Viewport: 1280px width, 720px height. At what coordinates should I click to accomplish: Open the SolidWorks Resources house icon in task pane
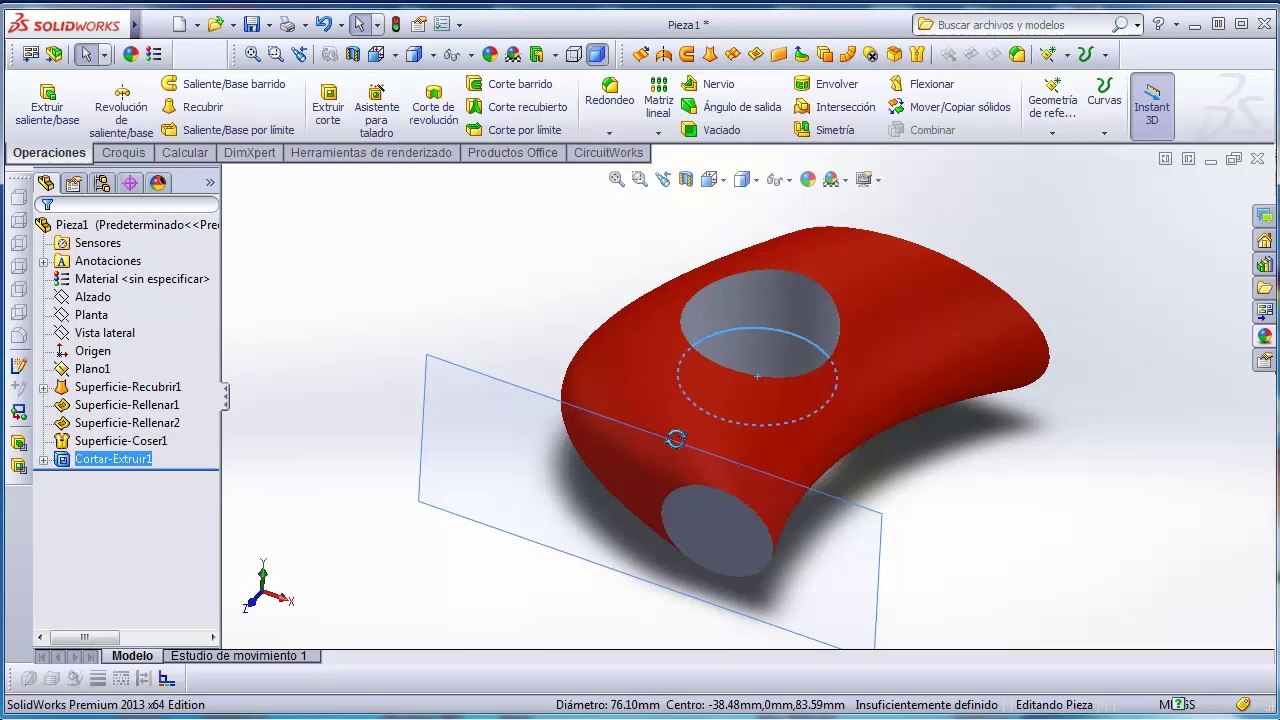click(x=1265, y=241)
